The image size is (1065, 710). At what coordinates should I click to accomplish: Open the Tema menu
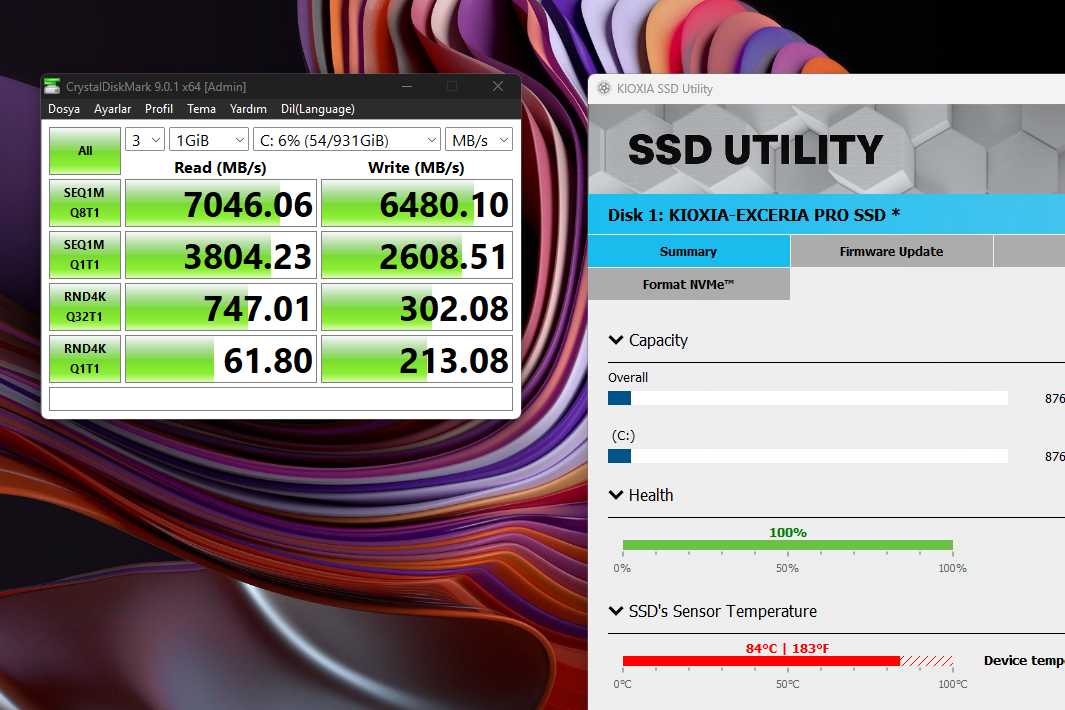click(x=201, y=109)
